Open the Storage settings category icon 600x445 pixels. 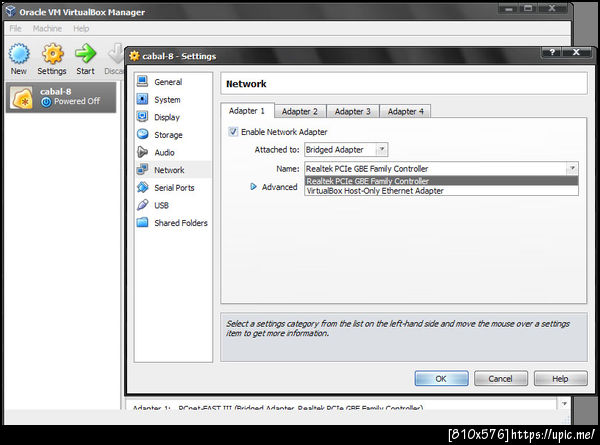[143, 134]
